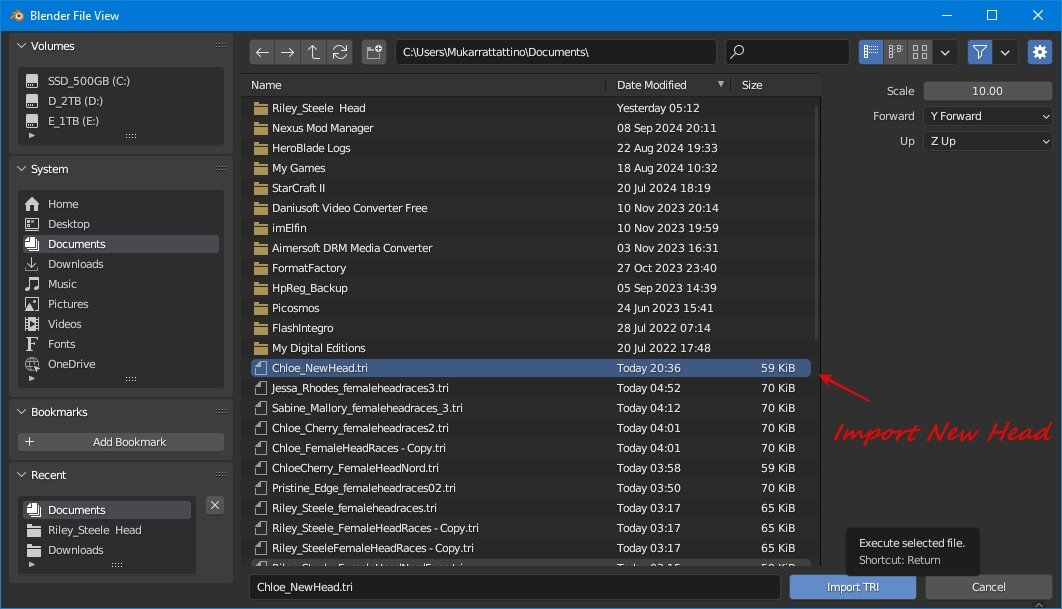This screenshot has height=609, width=1062.
Task: Switch to vertical list display mode
Action: [x=870, y=52]
